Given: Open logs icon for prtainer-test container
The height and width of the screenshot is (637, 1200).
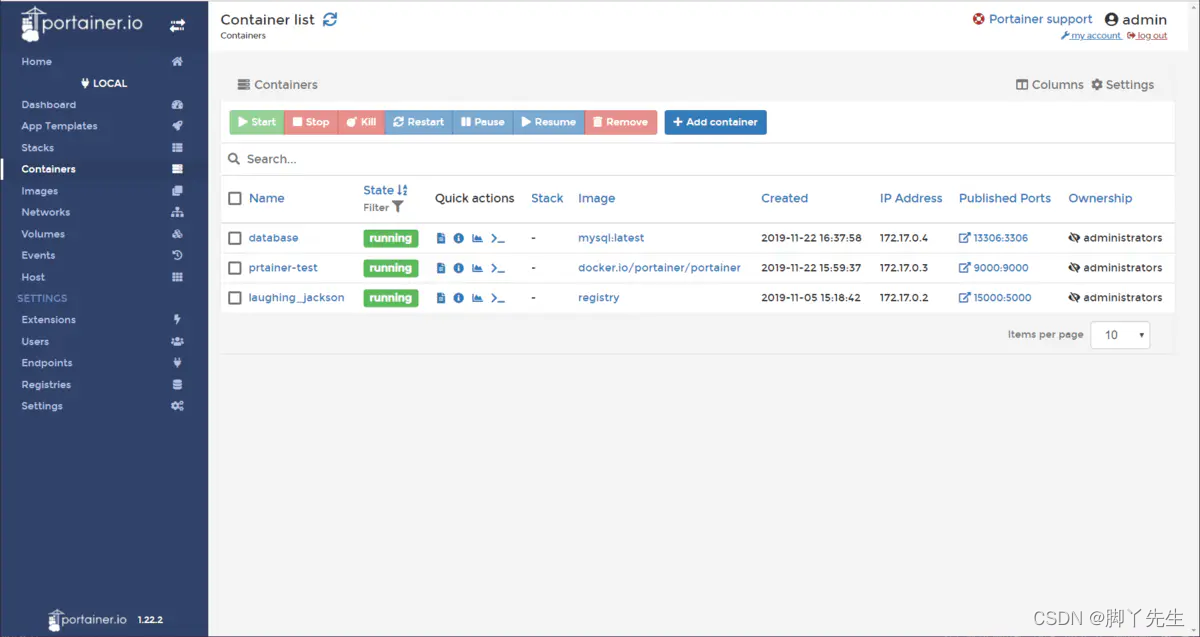Looking at the screenshot, I should (x=441, y=268).
